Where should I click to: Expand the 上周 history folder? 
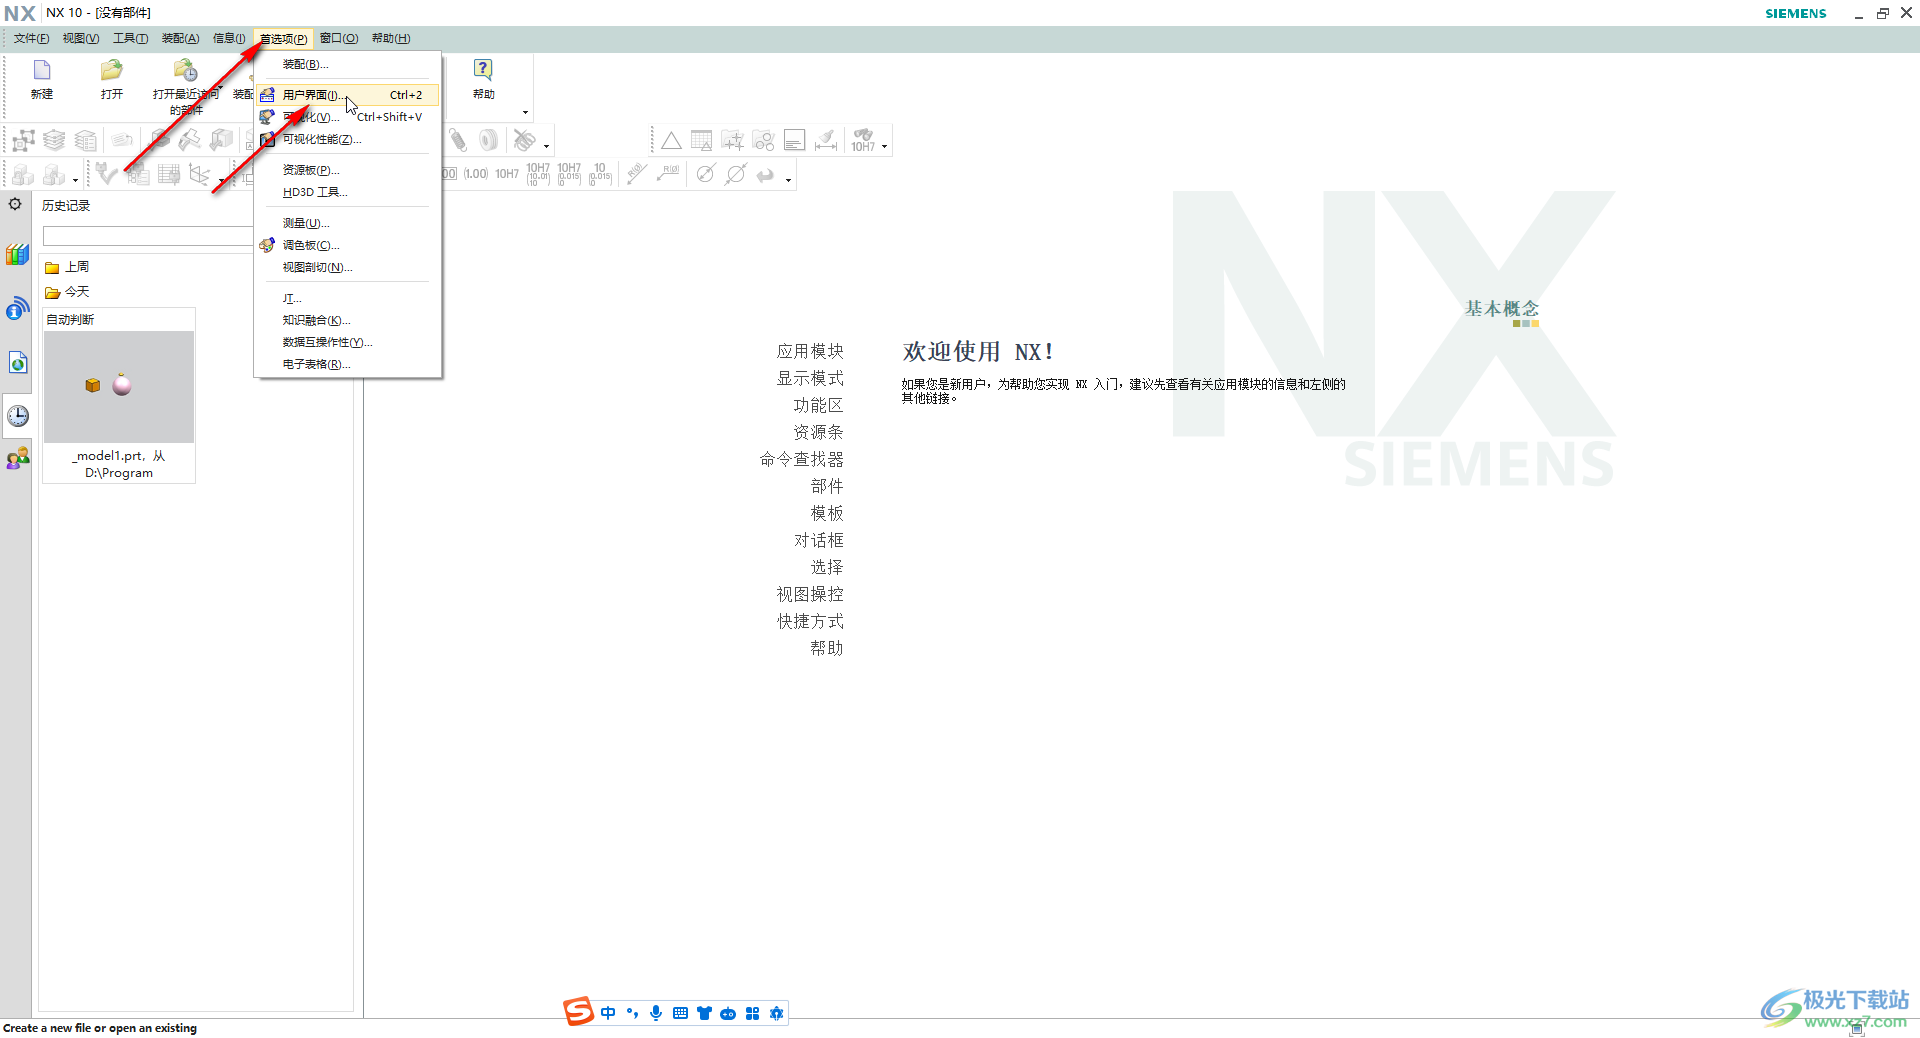tap(67, 267)
